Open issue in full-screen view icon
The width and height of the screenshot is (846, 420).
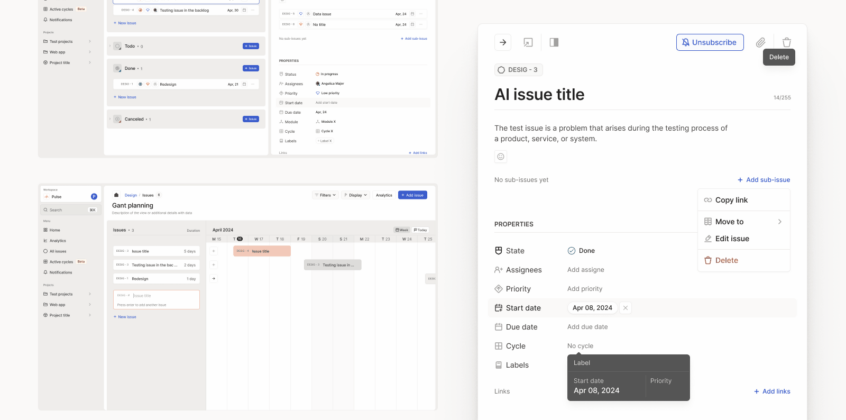tap(528, 42)
